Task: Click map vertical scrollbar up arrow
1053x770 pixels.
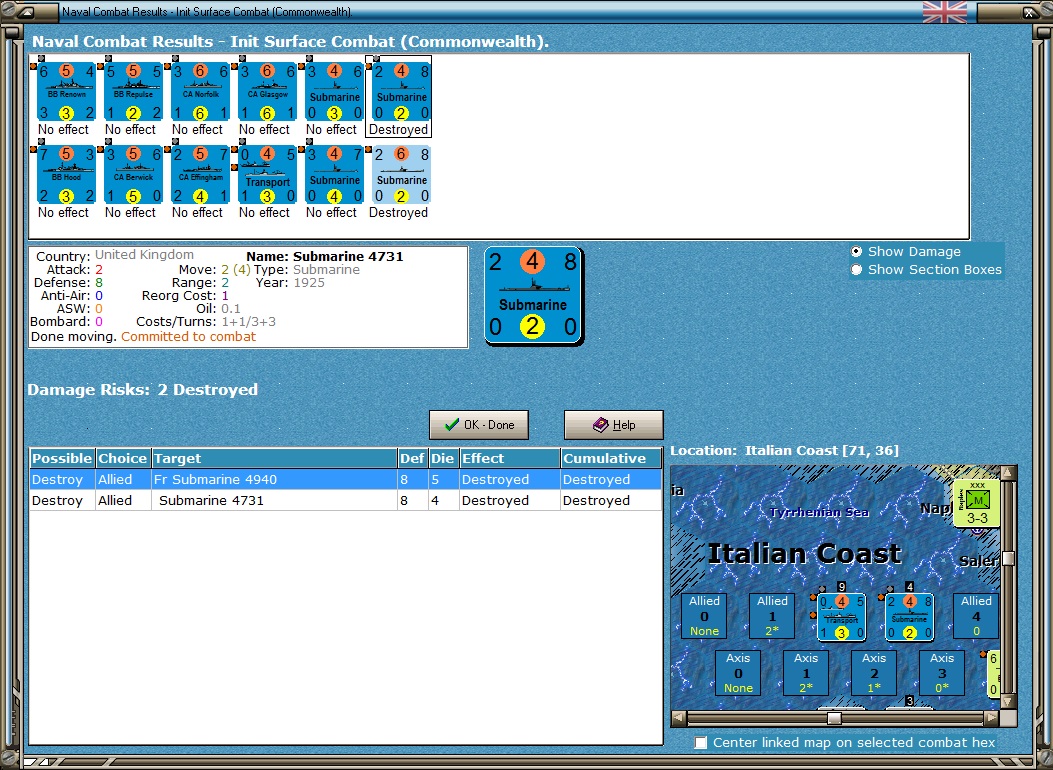Action: pos(1008,473)
